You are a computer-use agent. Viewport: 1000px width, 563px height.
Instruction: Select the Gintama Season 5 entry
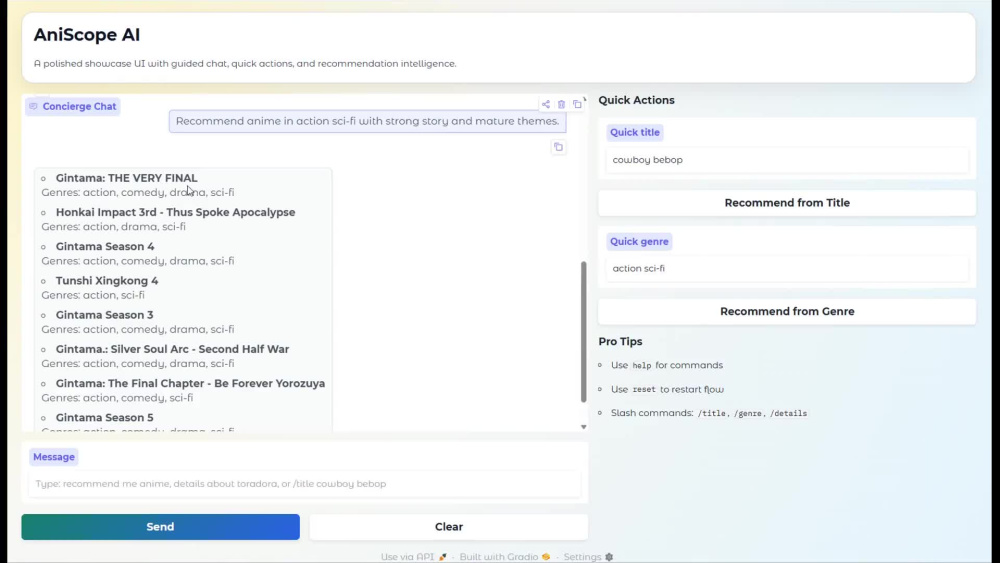click(105, 418)
